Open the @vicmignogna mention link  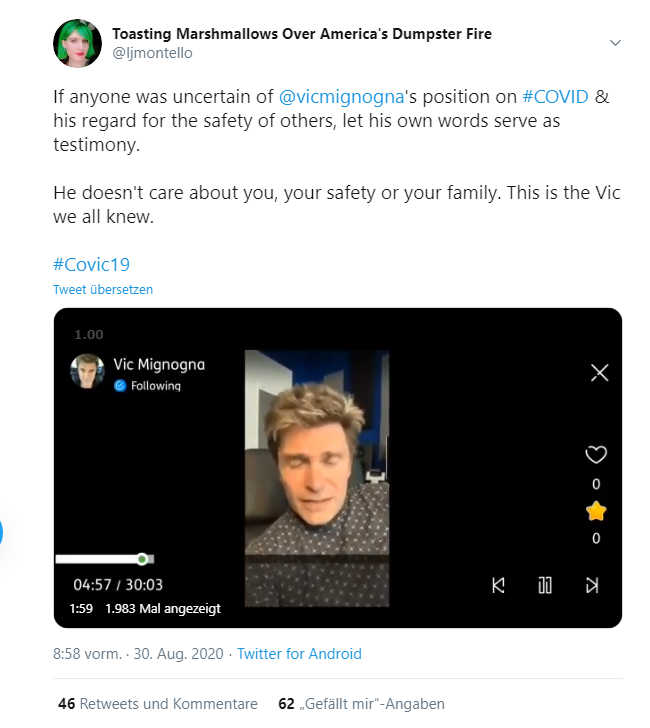341,97
